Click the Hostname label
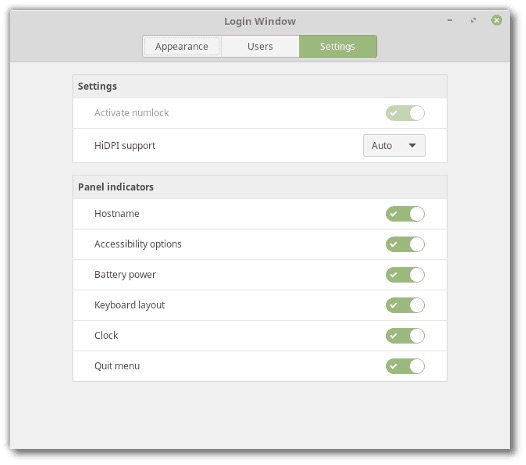The width and height of the screenshot is (526, 465). click(x=117, y=214)
